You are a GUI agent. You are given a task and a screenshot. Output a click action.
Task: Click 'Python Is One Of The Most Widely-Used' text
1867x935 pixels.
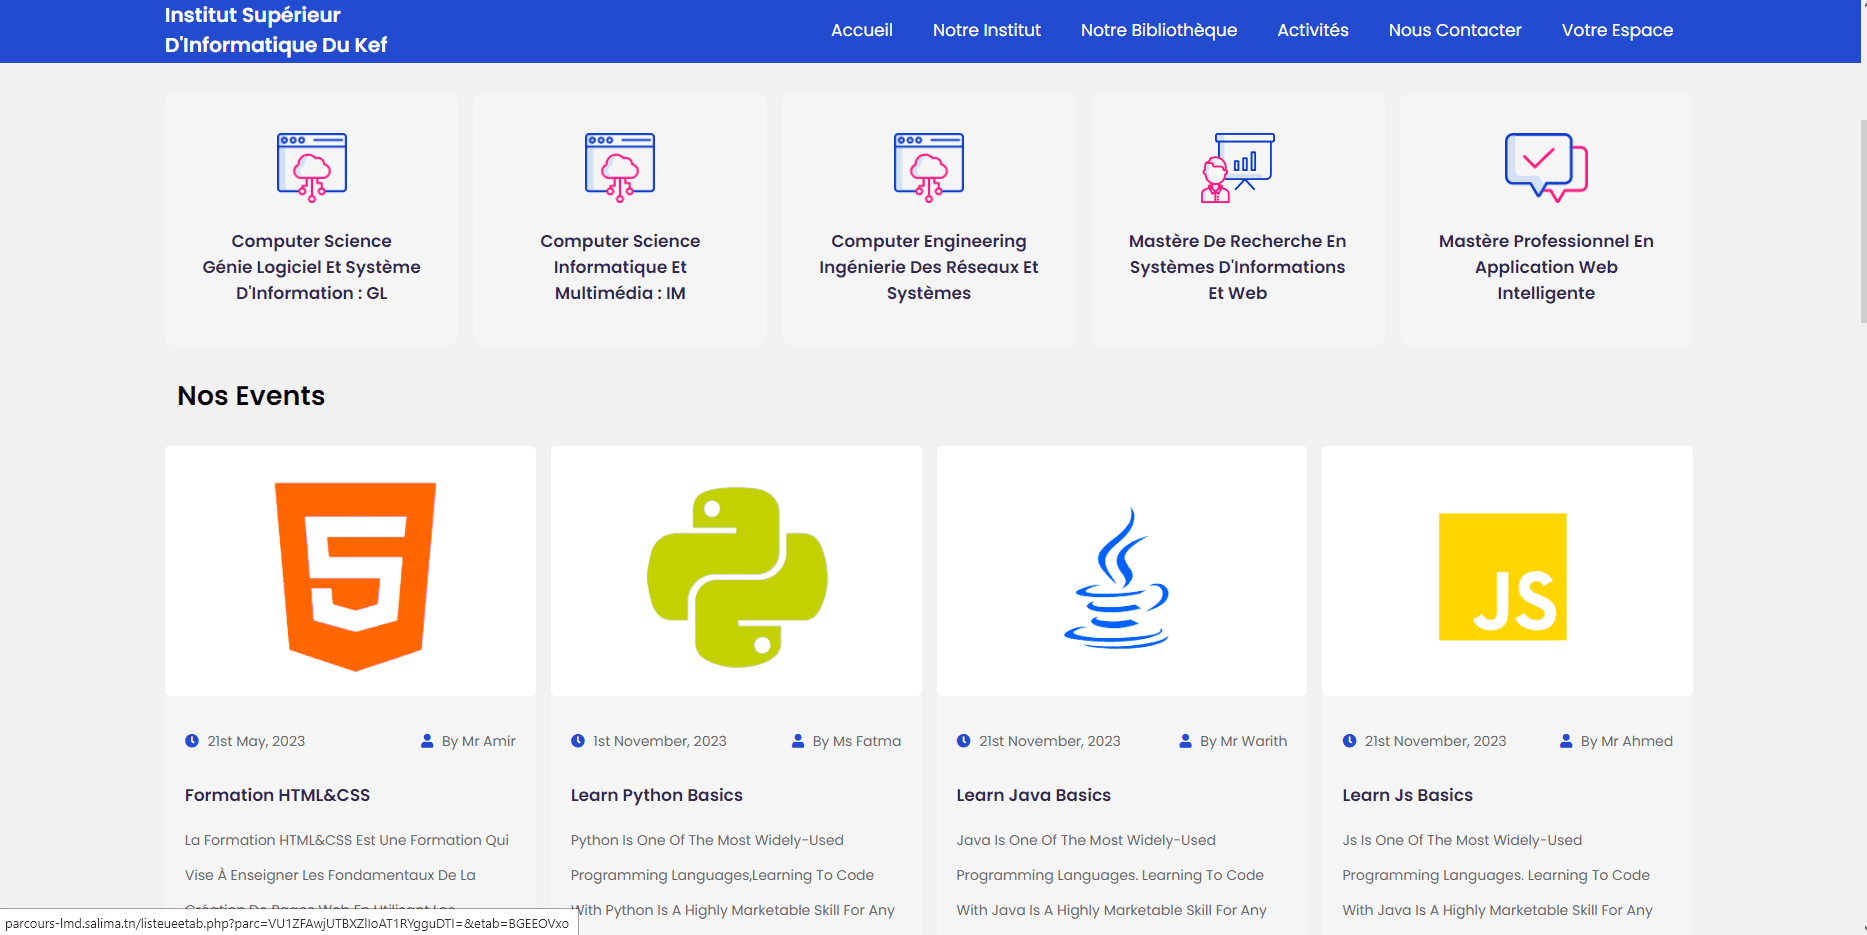click(707, 840)
